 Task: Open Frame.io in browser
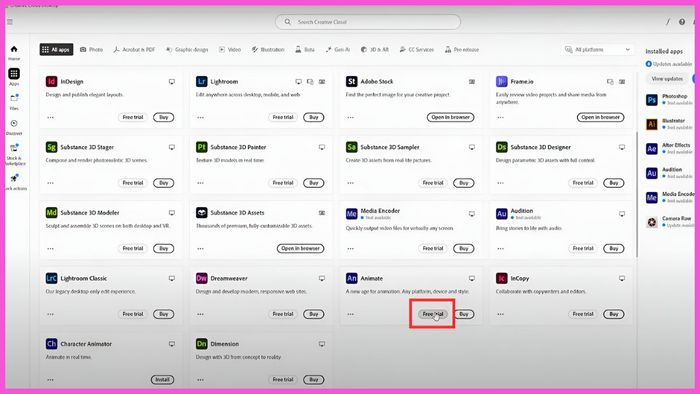[600, 117]
